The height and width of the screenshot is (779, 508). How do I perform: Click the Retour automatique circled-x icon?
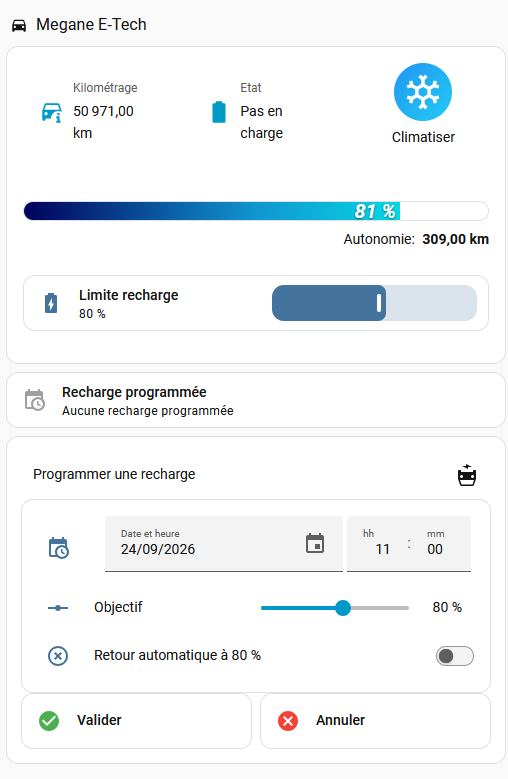(x=58, y=656)
